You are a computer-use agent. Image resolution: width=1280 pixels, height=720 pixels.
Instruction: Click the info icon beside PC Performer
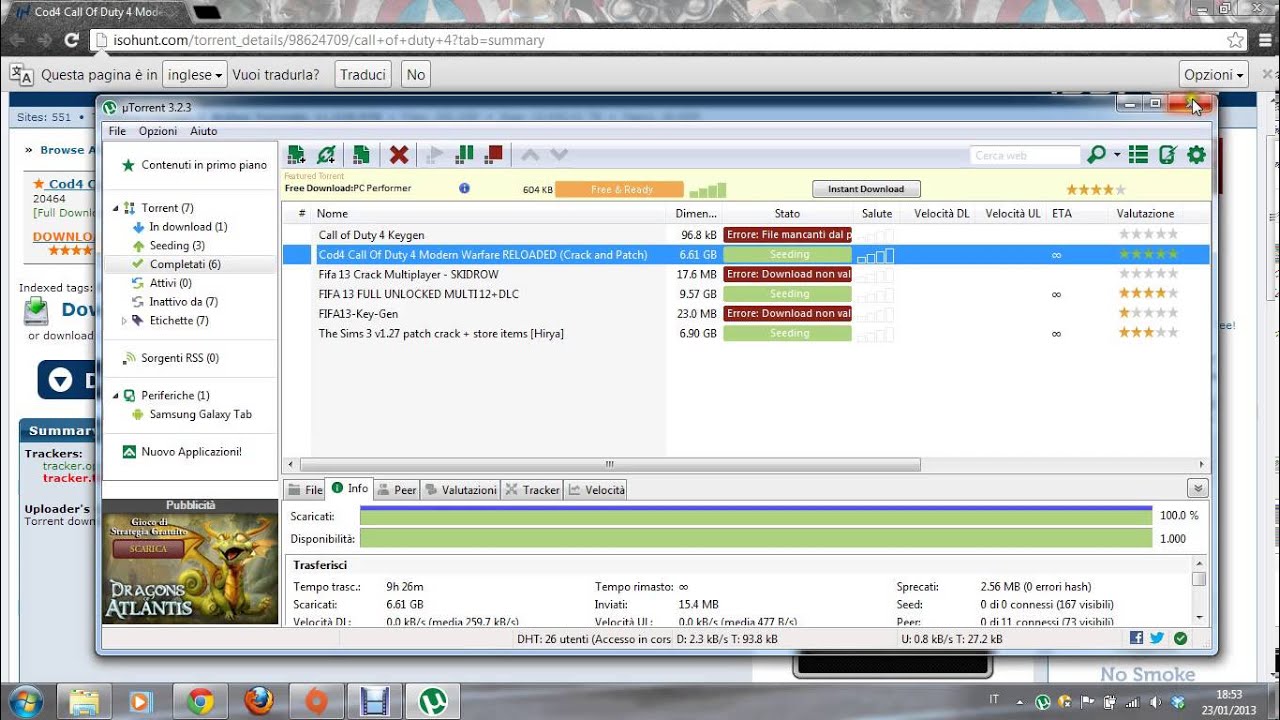coord(464,188)
